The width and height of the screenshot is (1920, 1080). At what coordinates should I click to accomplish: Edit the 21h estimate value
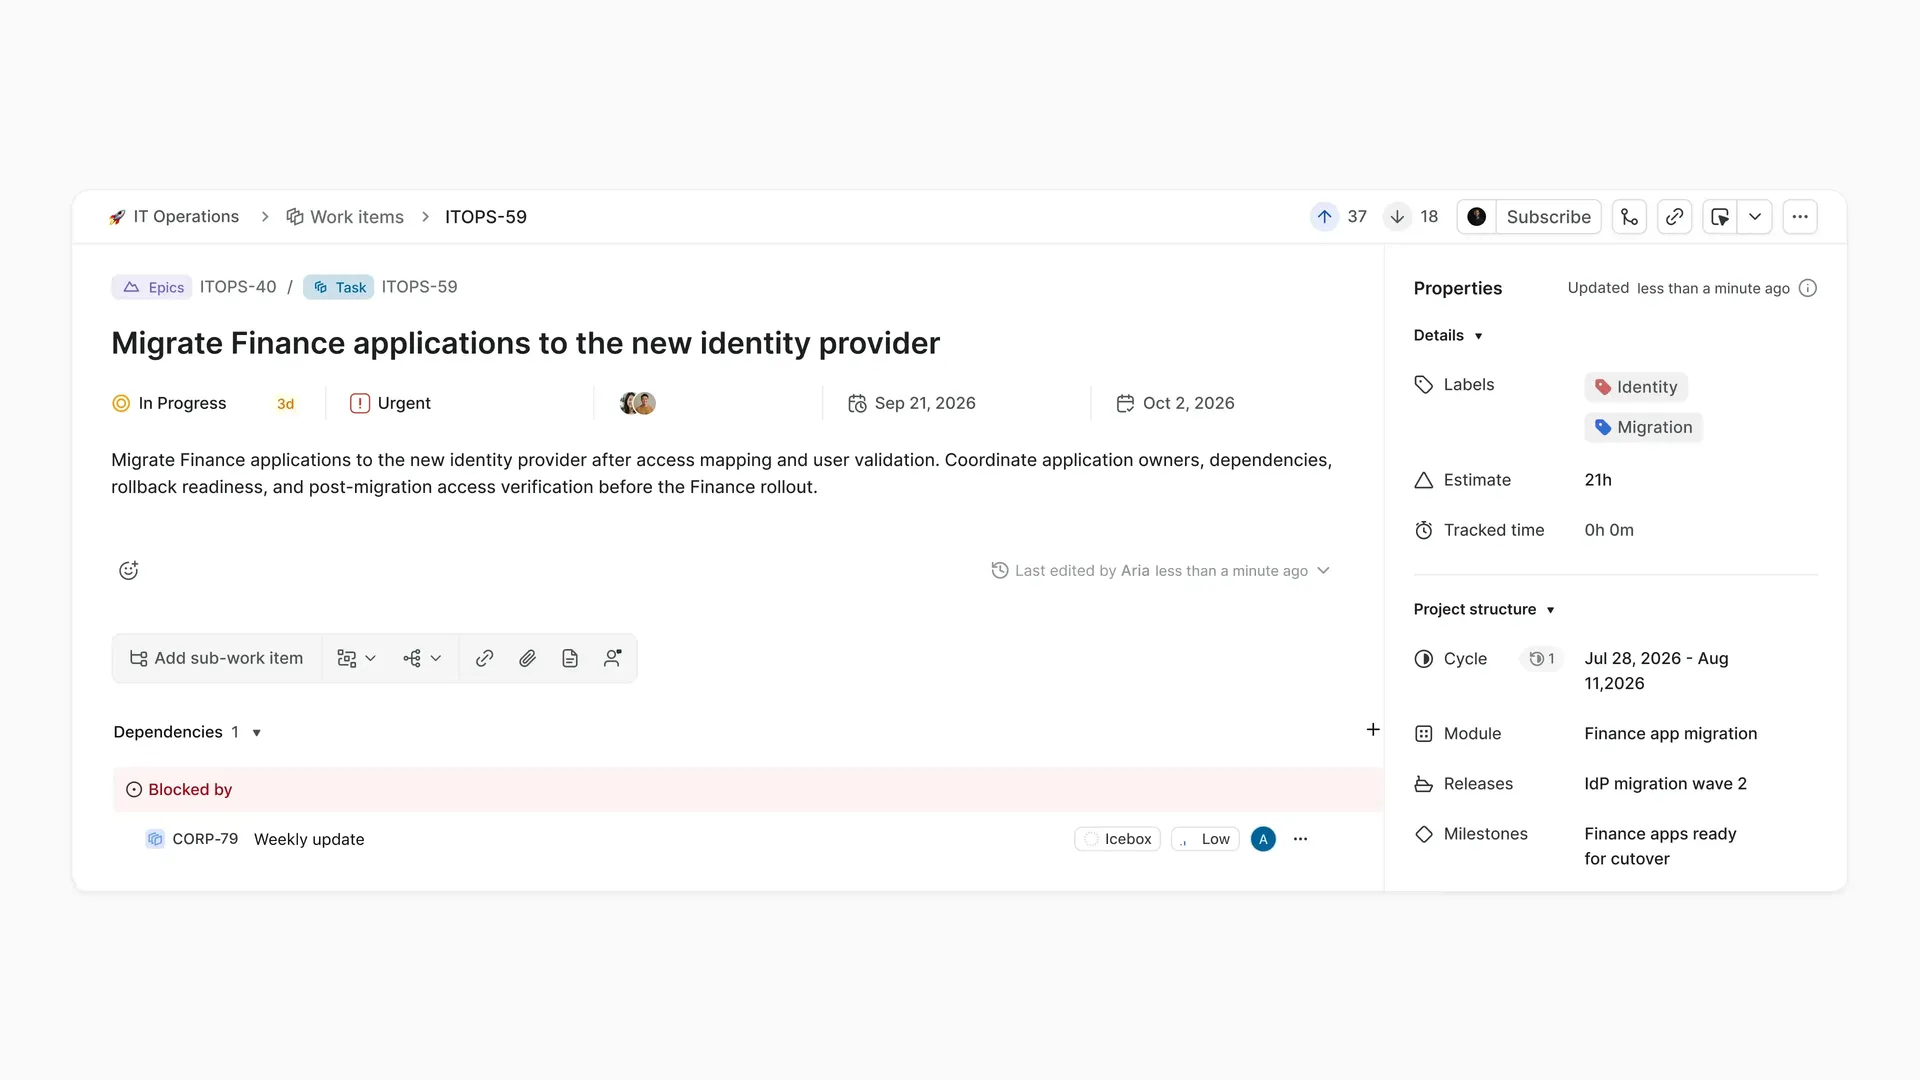(1598, 480)
